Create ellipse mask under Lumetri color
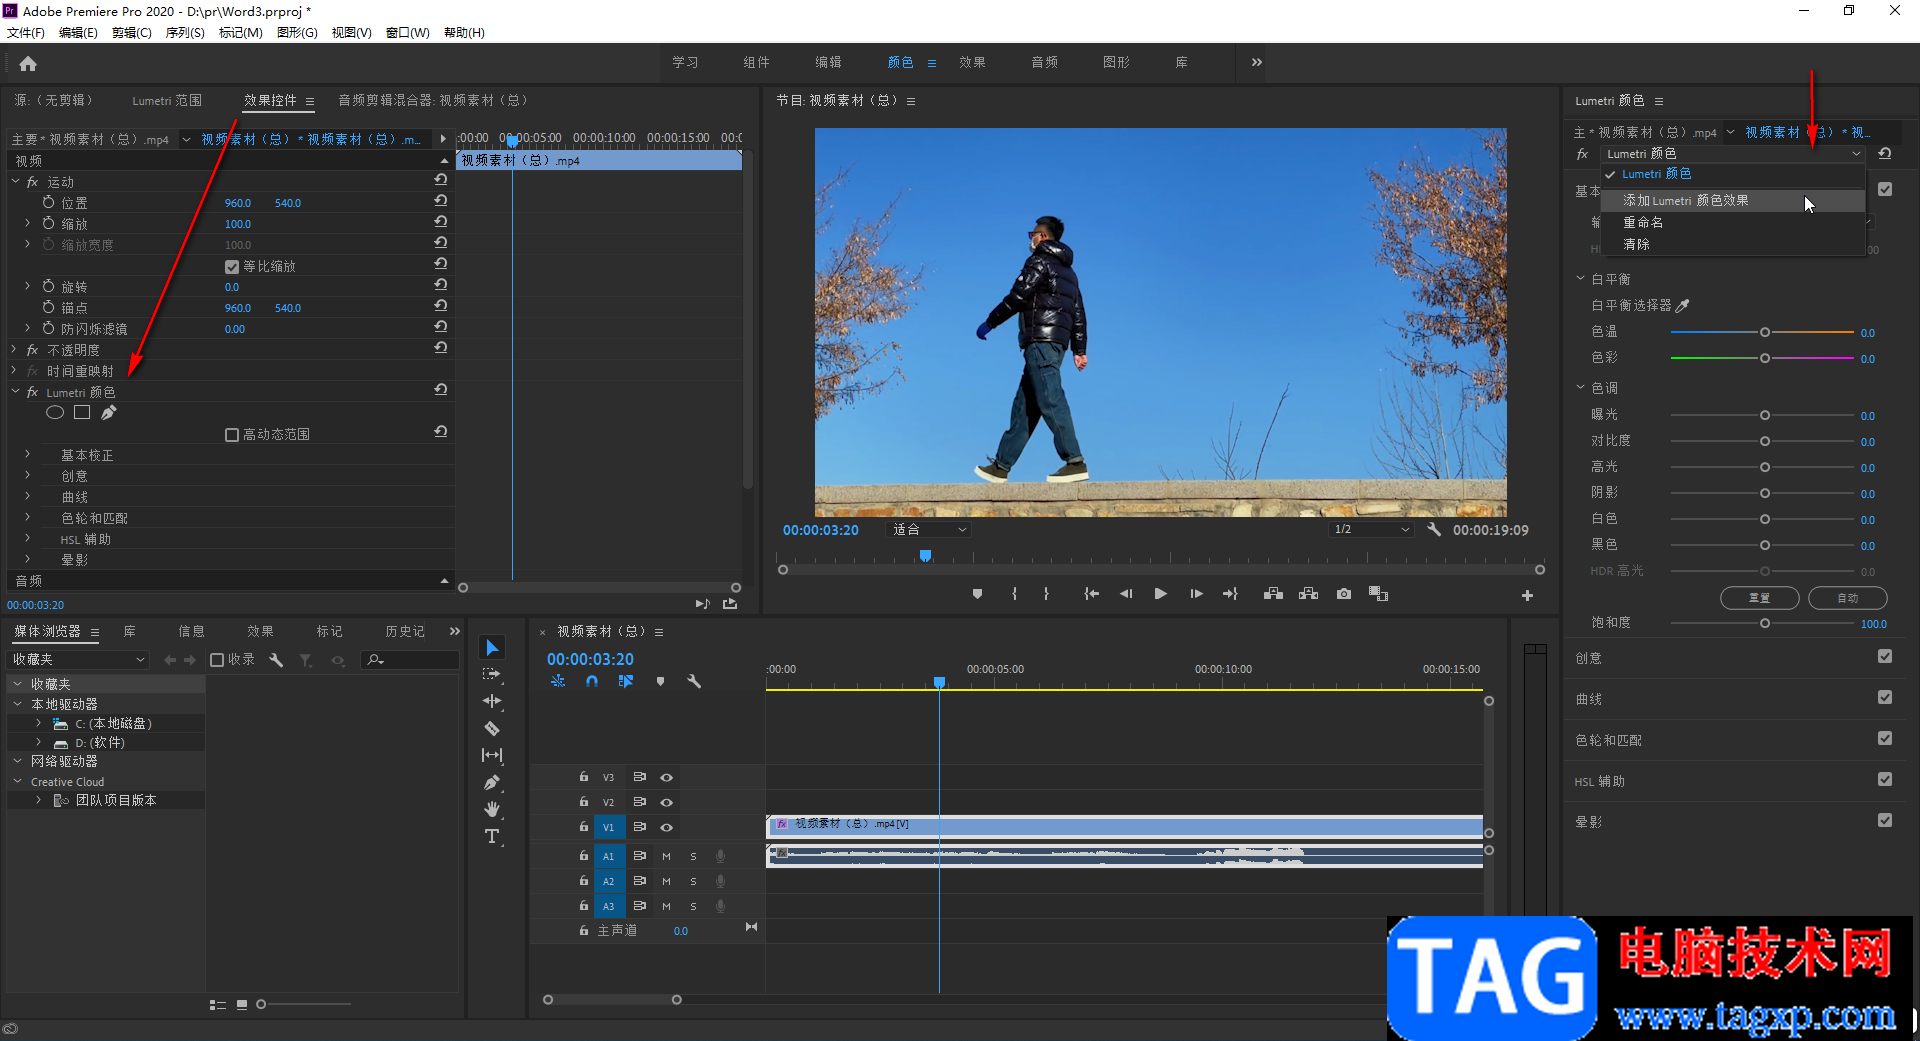1920x1041 pixels. point(55,413)
